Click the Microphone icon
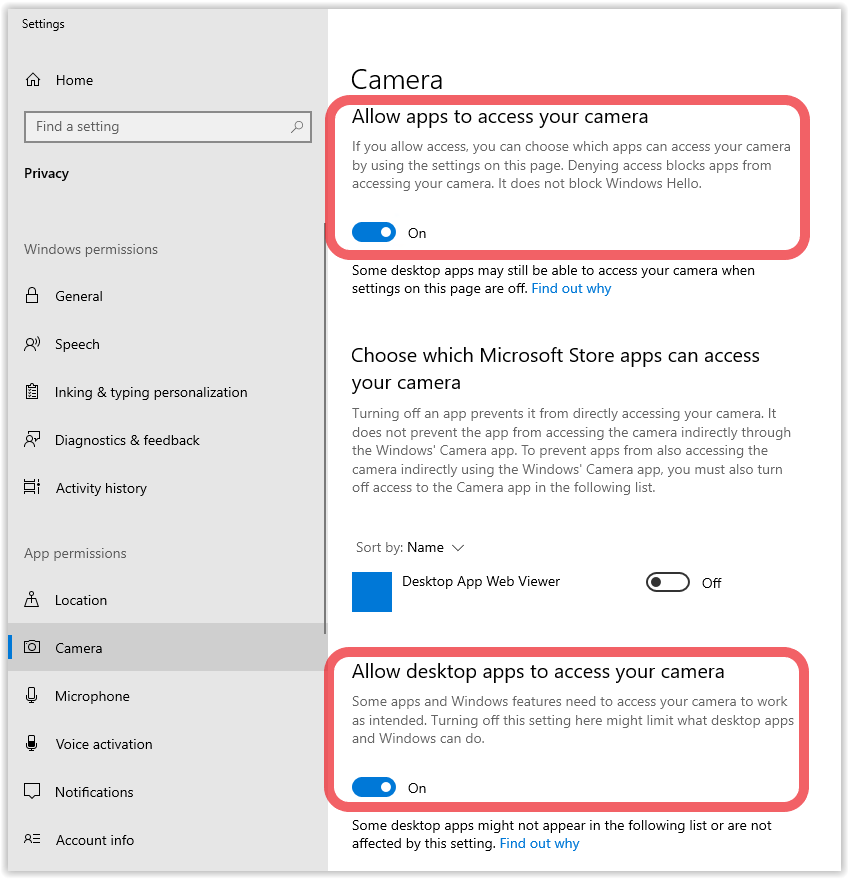848x879 pixels. pos(32,695)
